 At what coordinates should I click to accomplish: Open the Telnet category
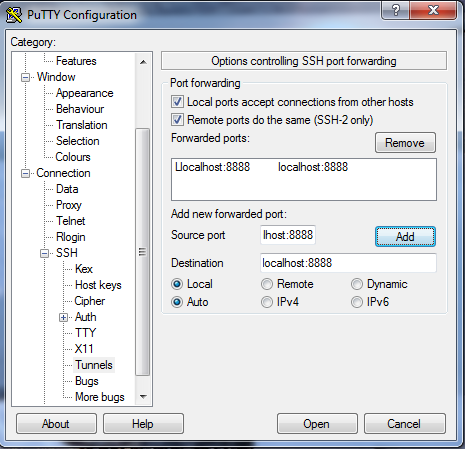[x=71, y=221]
